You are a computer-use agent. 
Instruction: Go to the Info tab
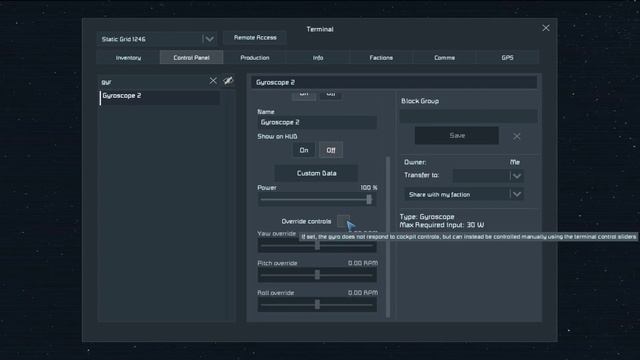click(318, 58)
